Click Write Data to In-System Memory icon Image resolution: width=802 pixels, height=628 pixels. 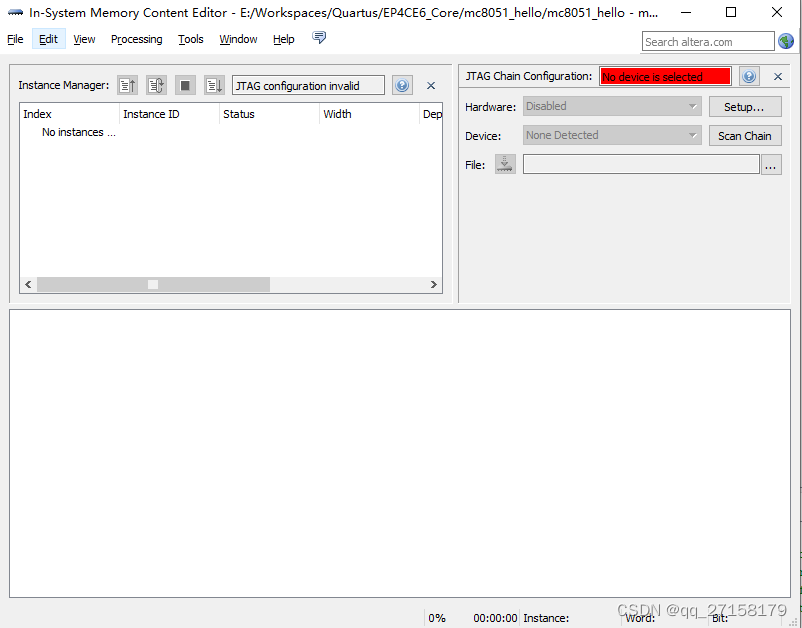click(x=214, y=85)
